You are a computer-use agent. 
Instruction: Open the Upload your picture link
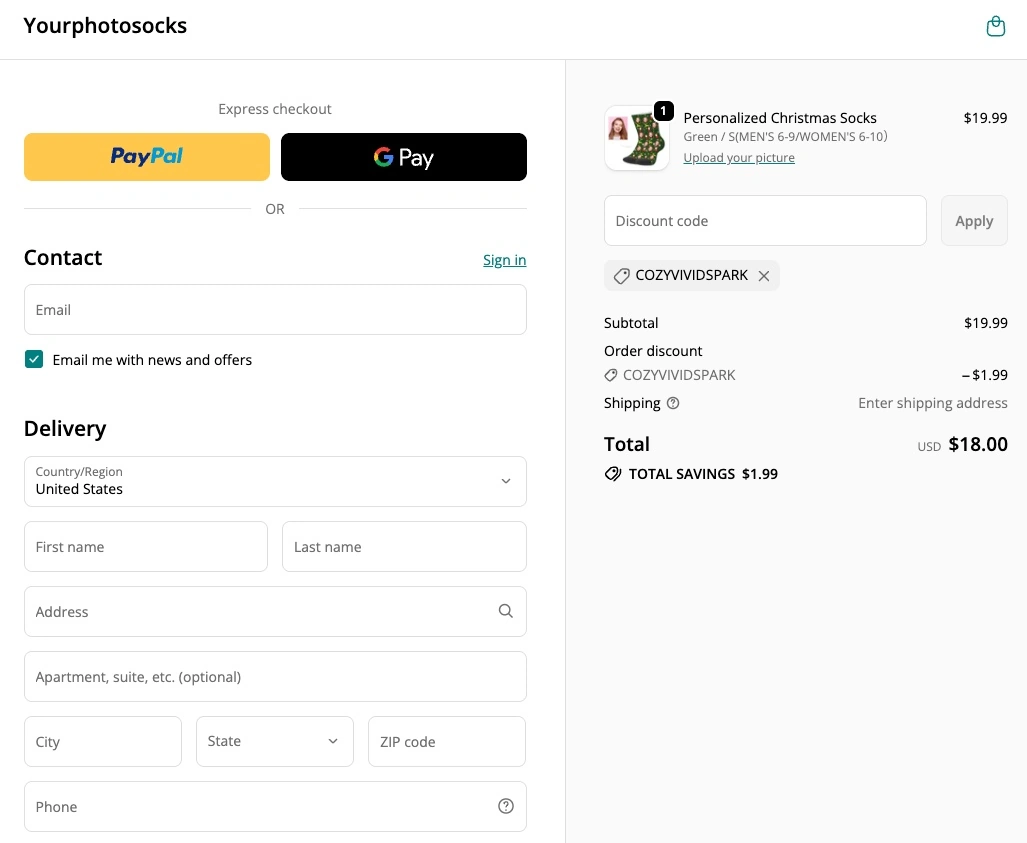tap(739, 158)
